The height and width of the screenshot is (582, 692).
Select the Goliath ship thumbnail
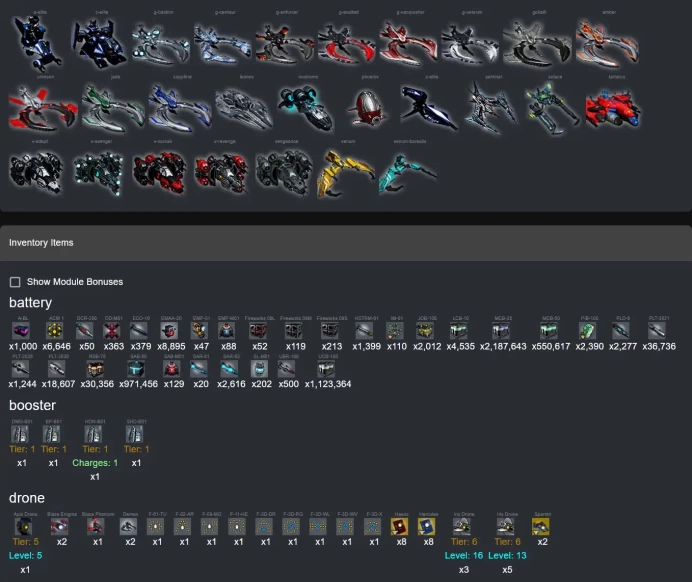click(x=538, y=44)
